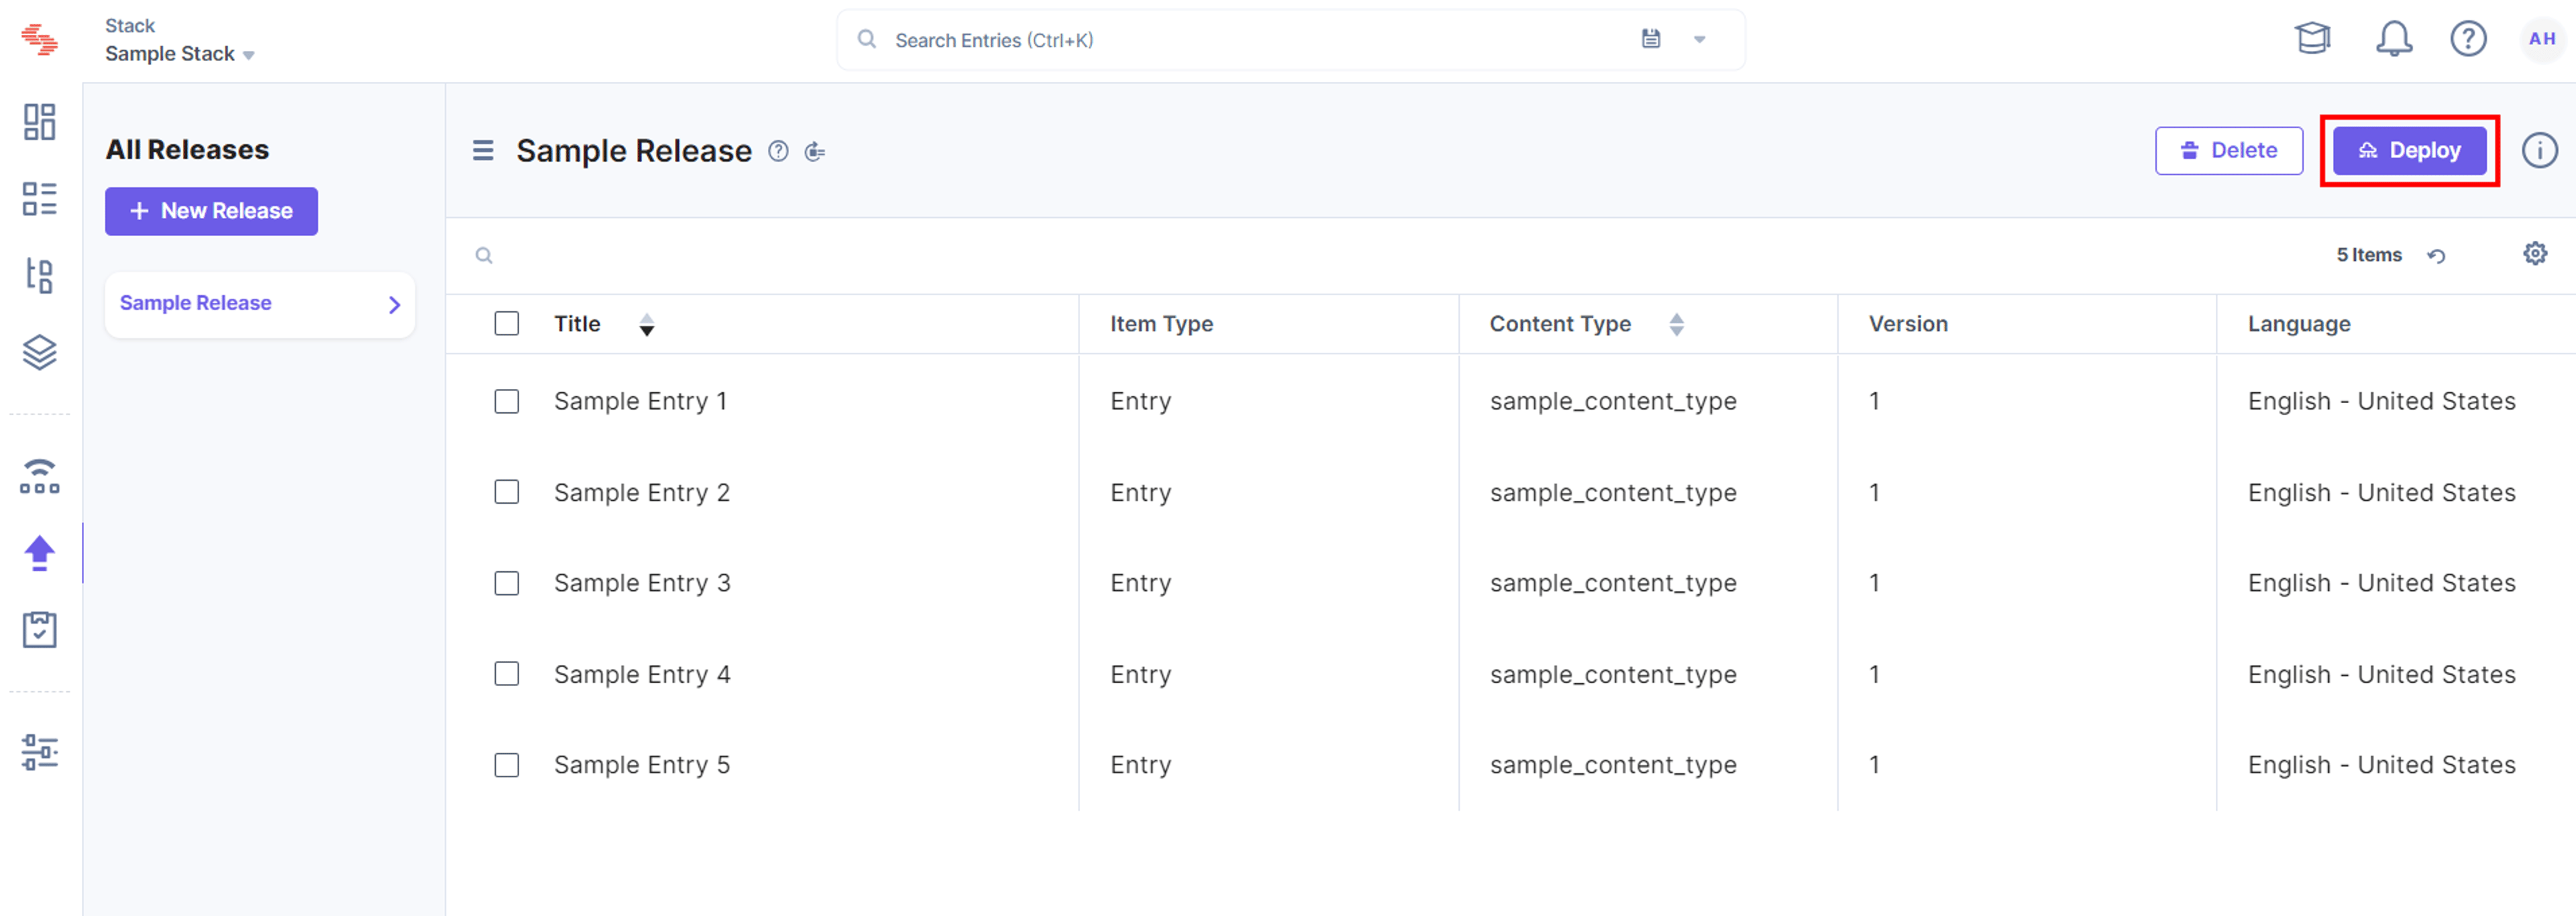Open the table settings gear icon

pyautogui.click(x=2535, y=254)
